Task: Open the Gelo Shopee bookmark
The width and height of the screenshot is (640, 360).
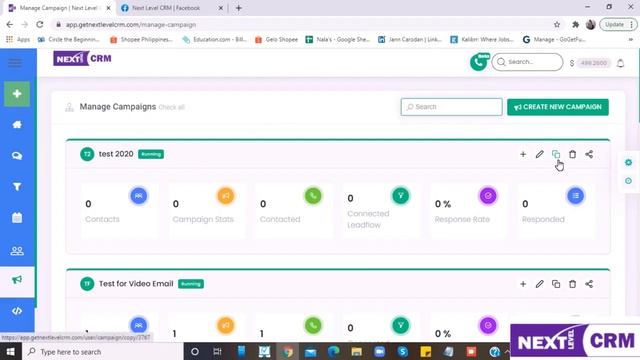Action: (276, 40)
